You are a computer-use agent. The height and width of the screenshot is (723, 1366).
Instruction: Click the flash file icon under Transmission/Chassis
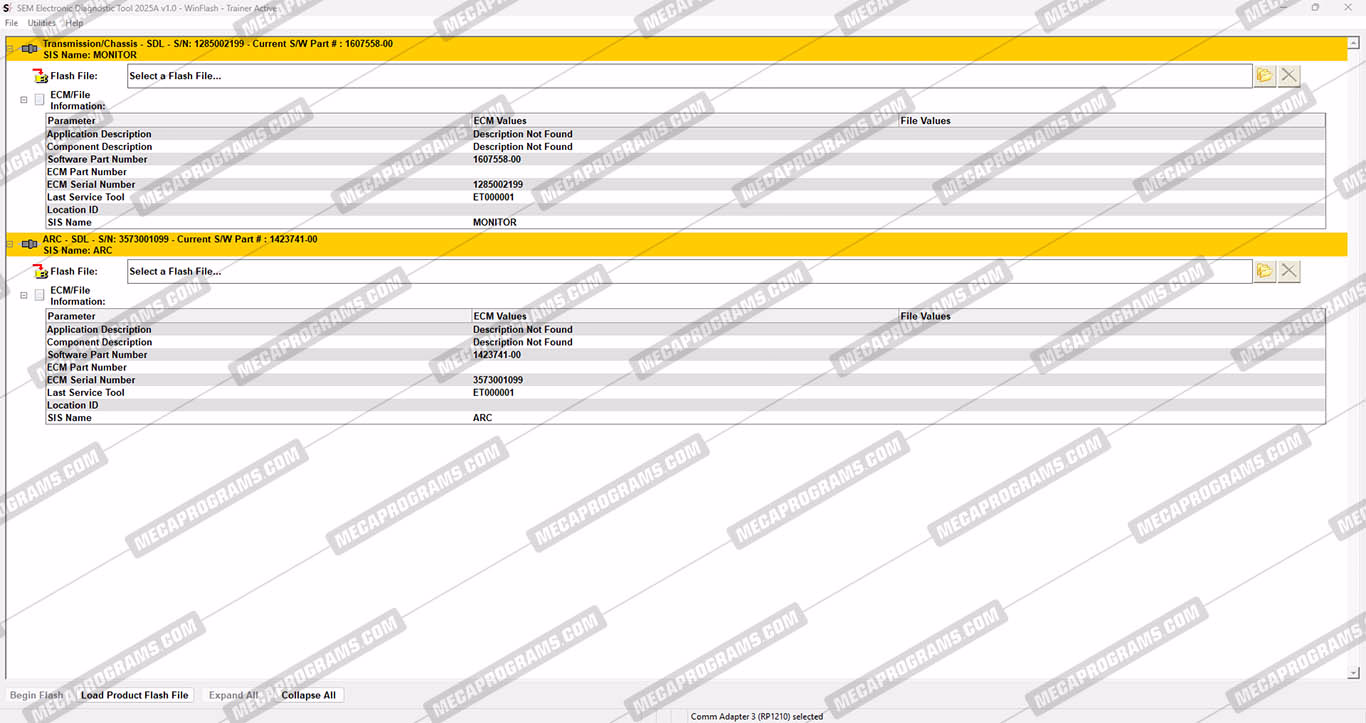(40, 76)
